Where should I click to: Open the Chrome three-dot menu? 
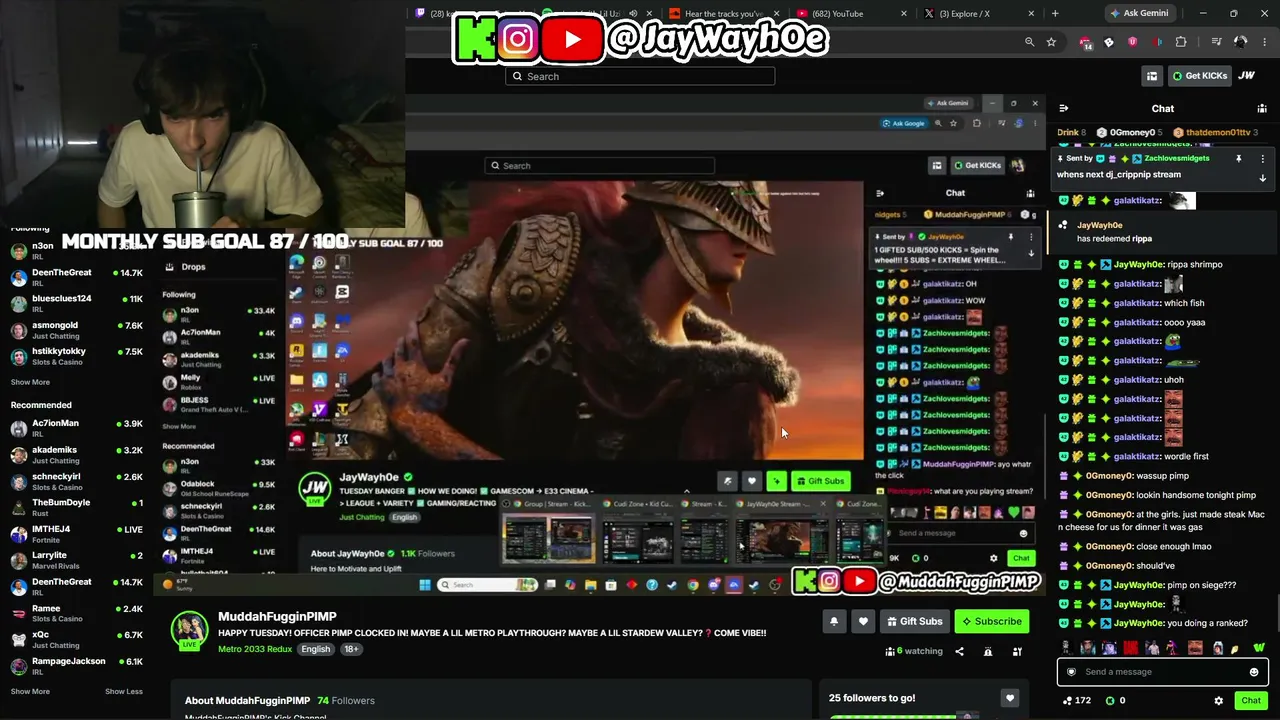(x=1264, y=42)
